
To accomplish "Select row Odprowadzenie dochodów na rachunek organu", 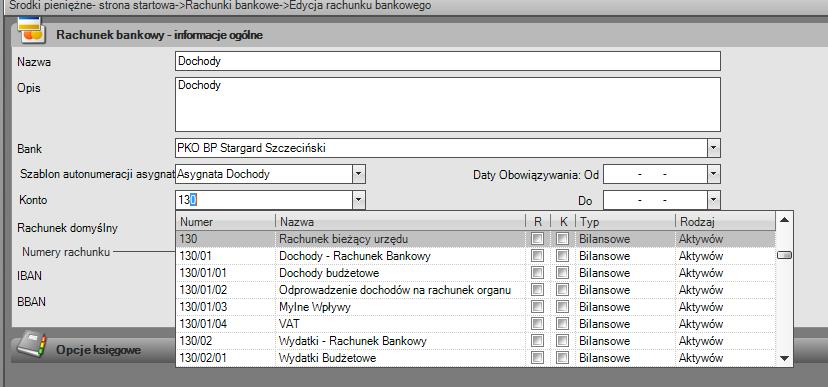I will [476, 290].
